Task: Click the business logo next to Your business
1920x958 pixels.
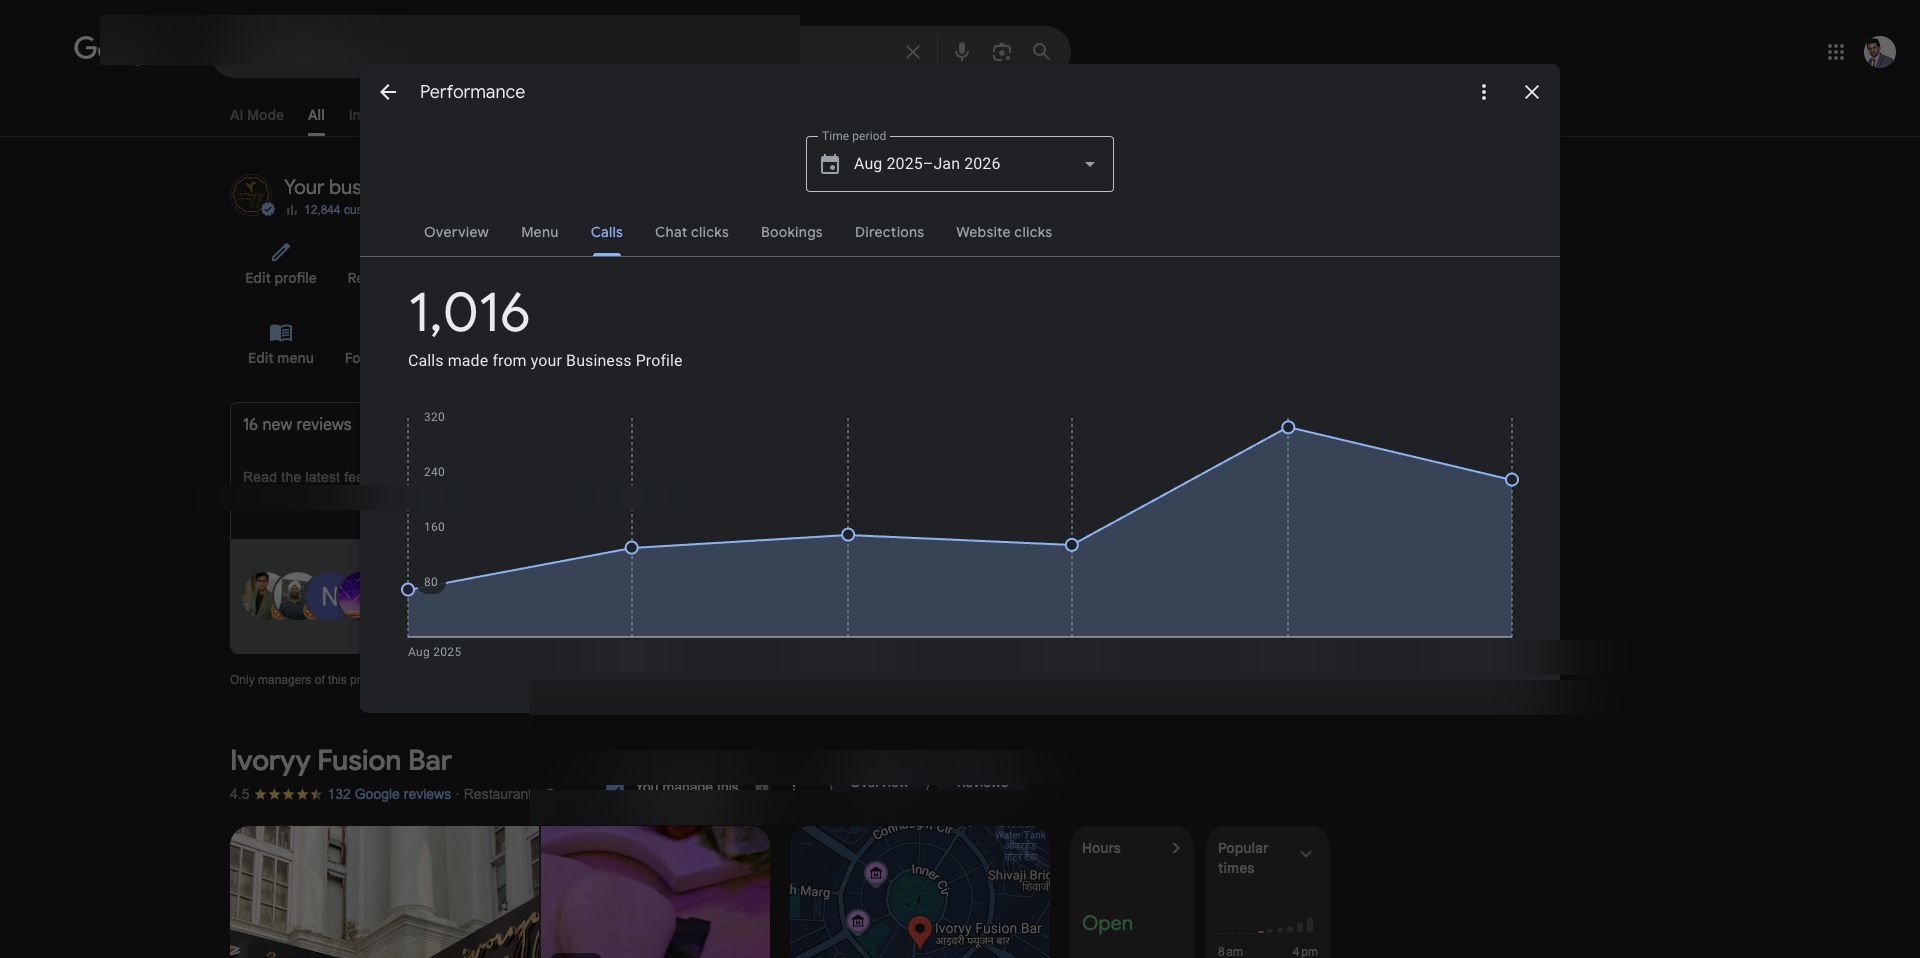Action: 251,195
